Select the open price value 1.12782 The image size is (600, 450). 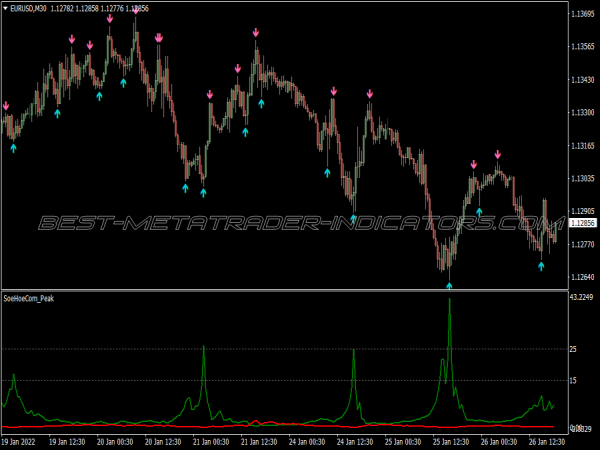[x=62, y=8]
